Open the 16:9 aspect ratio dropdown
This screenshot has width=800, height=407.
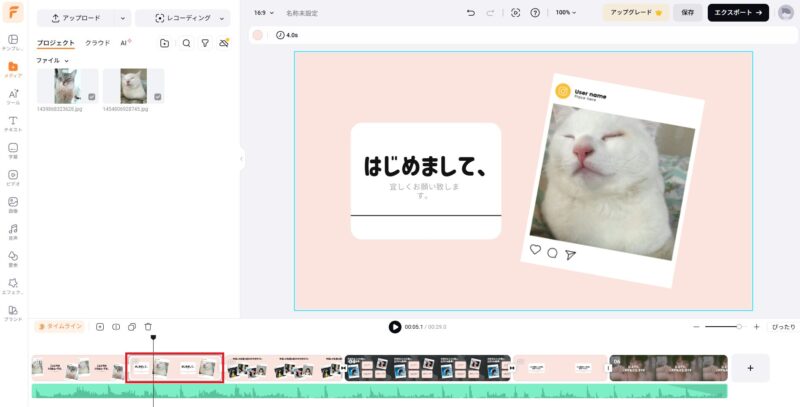(x=264, y=13)
